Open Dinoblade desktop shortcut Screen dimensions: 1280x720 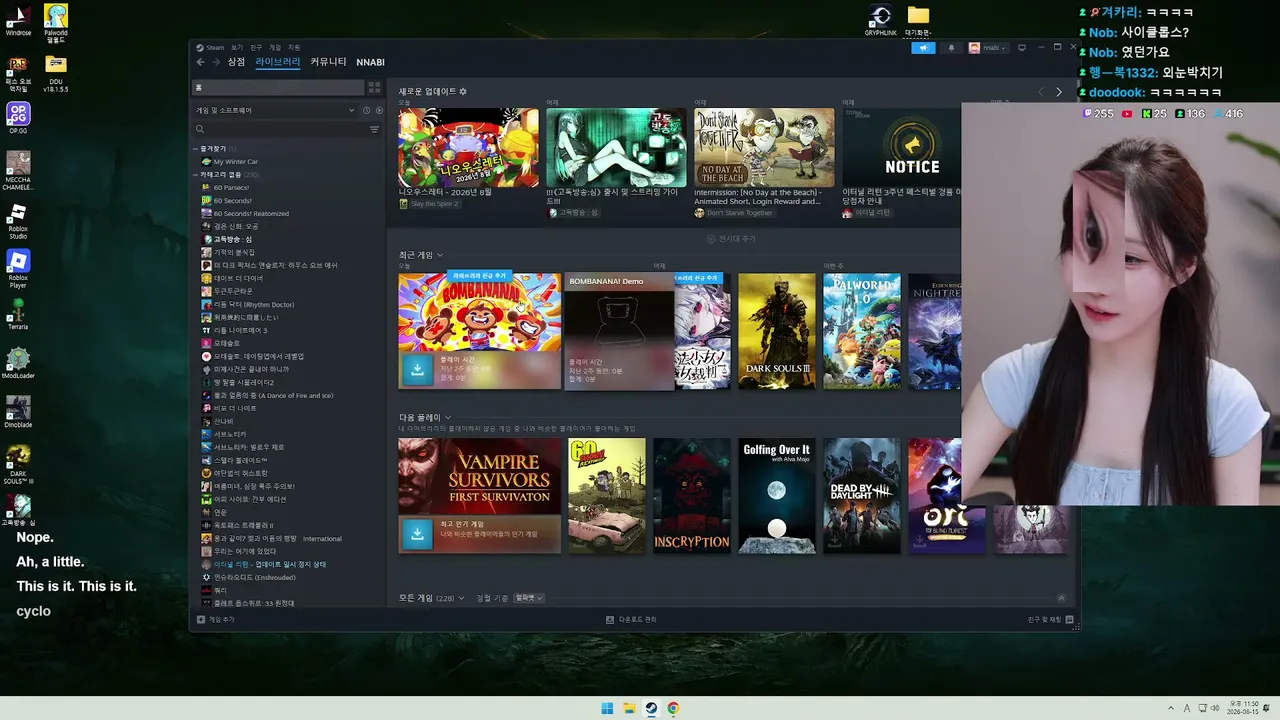(x=18, y=411)
